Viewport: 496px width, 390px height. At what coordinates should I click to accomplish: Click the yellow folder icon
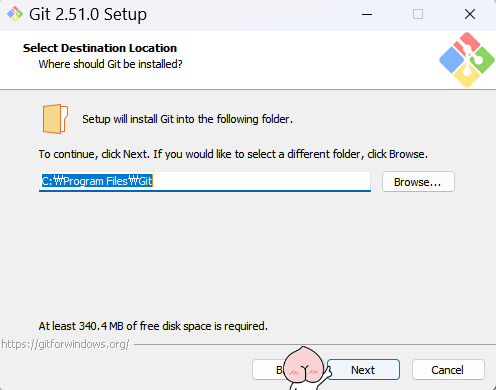point(55,119)
